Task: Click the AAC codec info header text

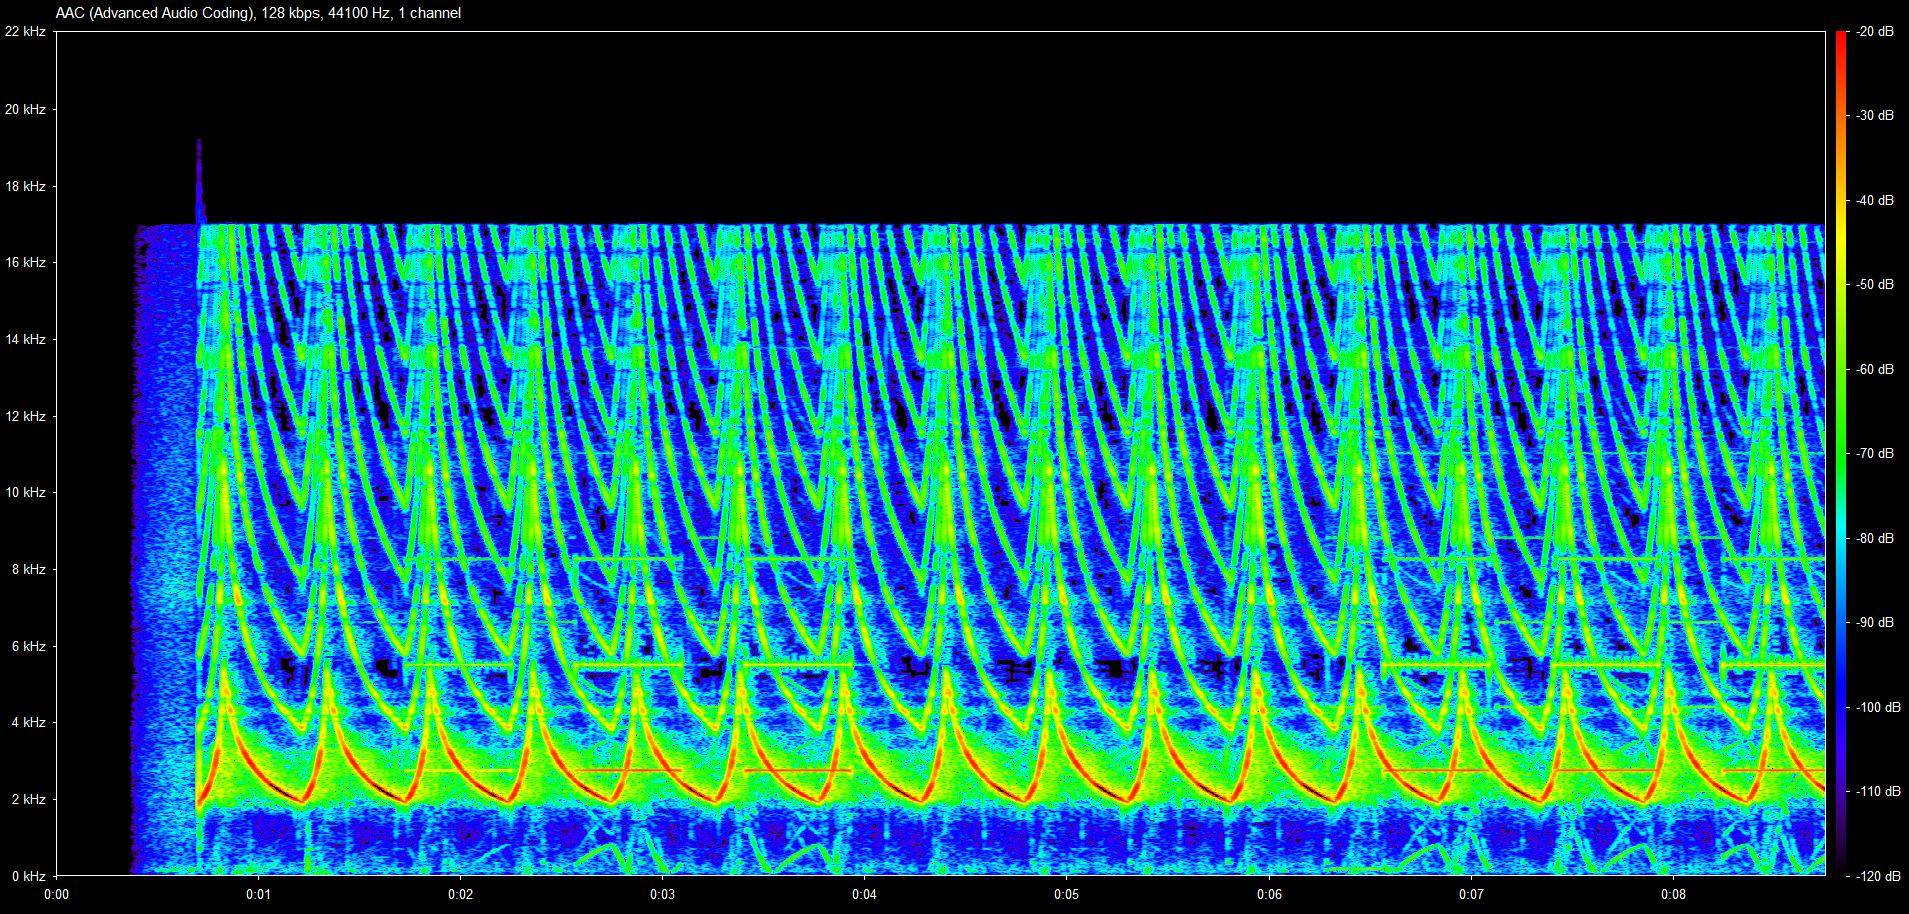Action: coord(258,13)
